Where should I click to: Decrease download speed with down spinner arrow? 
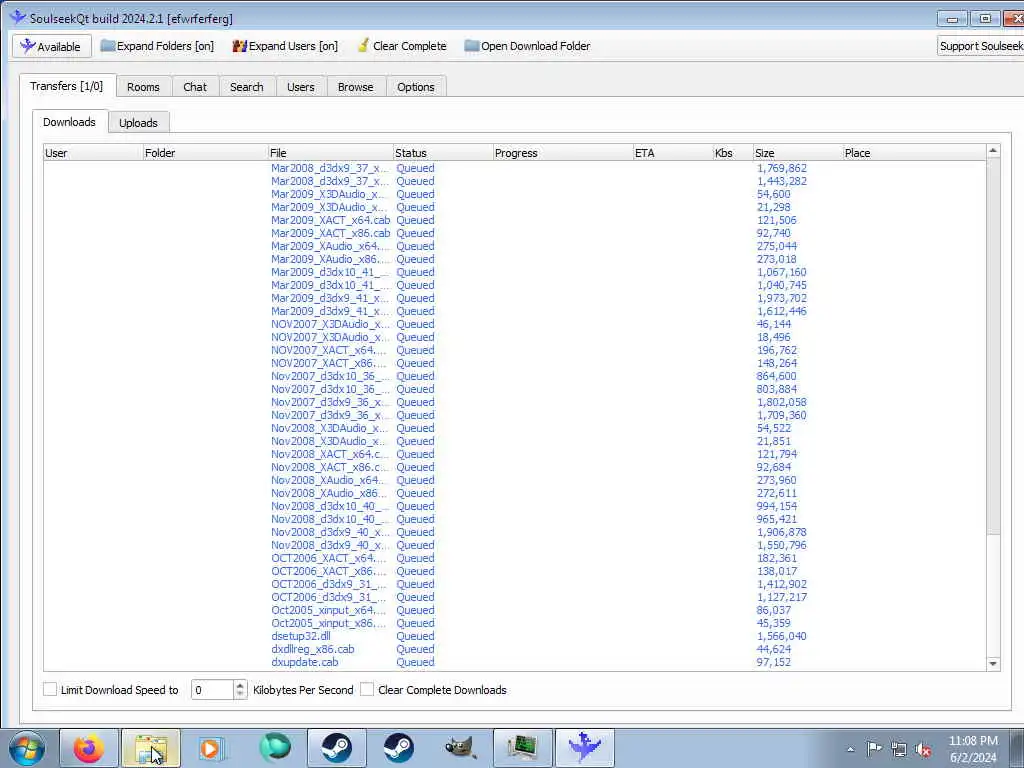[x=240, y=694]
